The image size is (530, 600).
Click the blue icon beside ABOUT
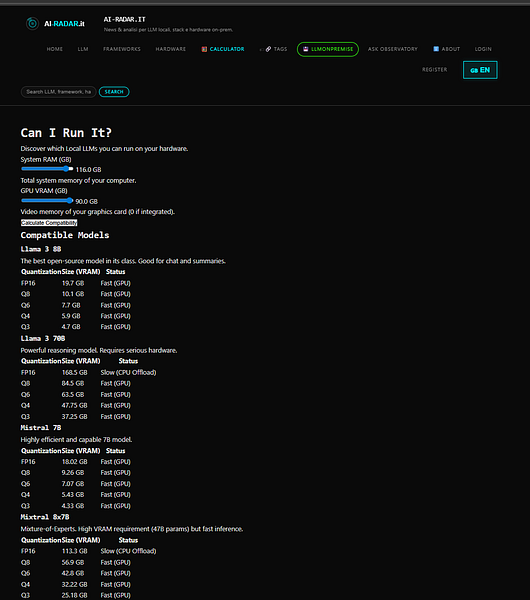[436, 49]
